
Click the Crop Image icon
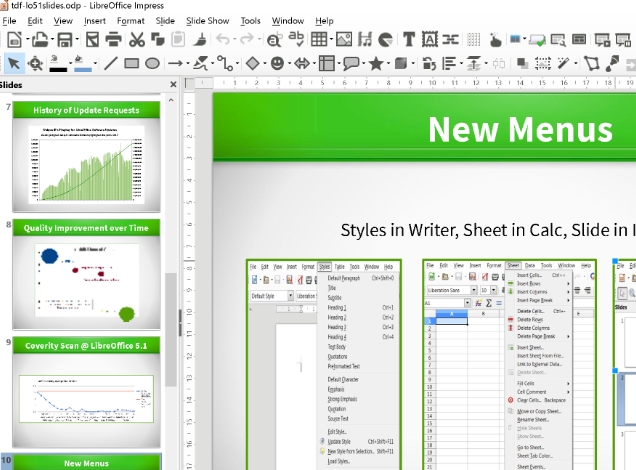coord(542,64)
